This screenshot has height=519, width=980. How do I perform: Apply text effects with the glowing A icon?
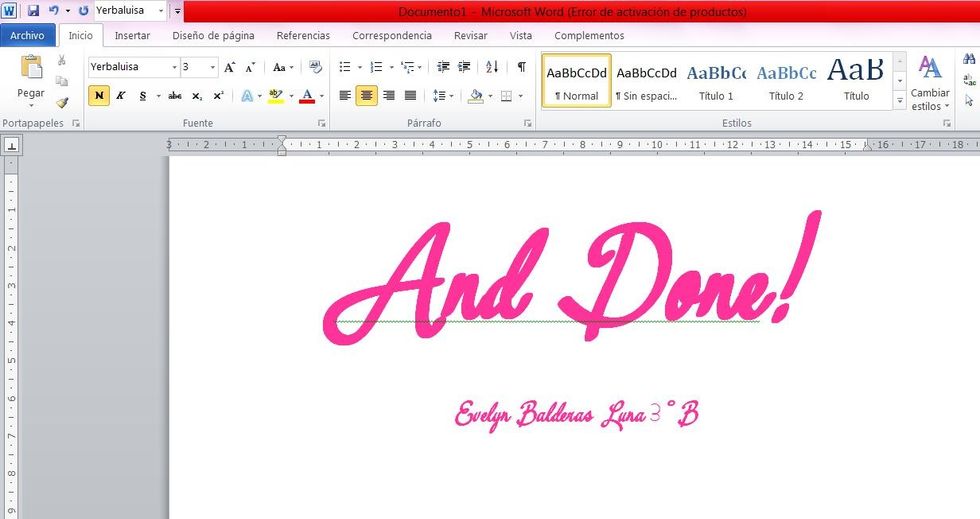248,96
